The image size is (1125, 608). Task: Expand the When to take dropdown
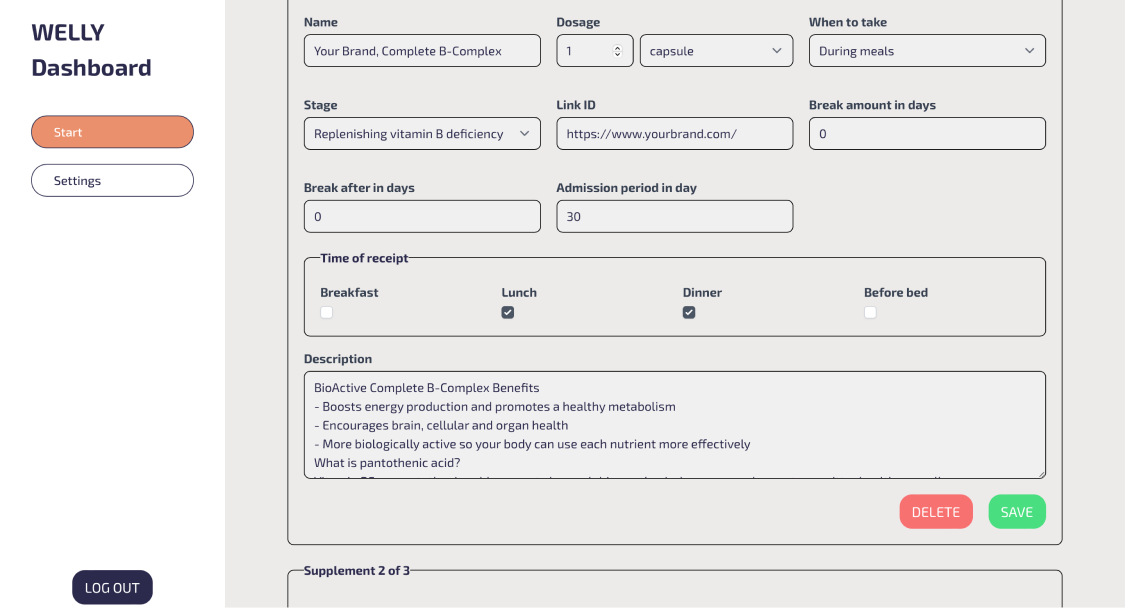927,51
